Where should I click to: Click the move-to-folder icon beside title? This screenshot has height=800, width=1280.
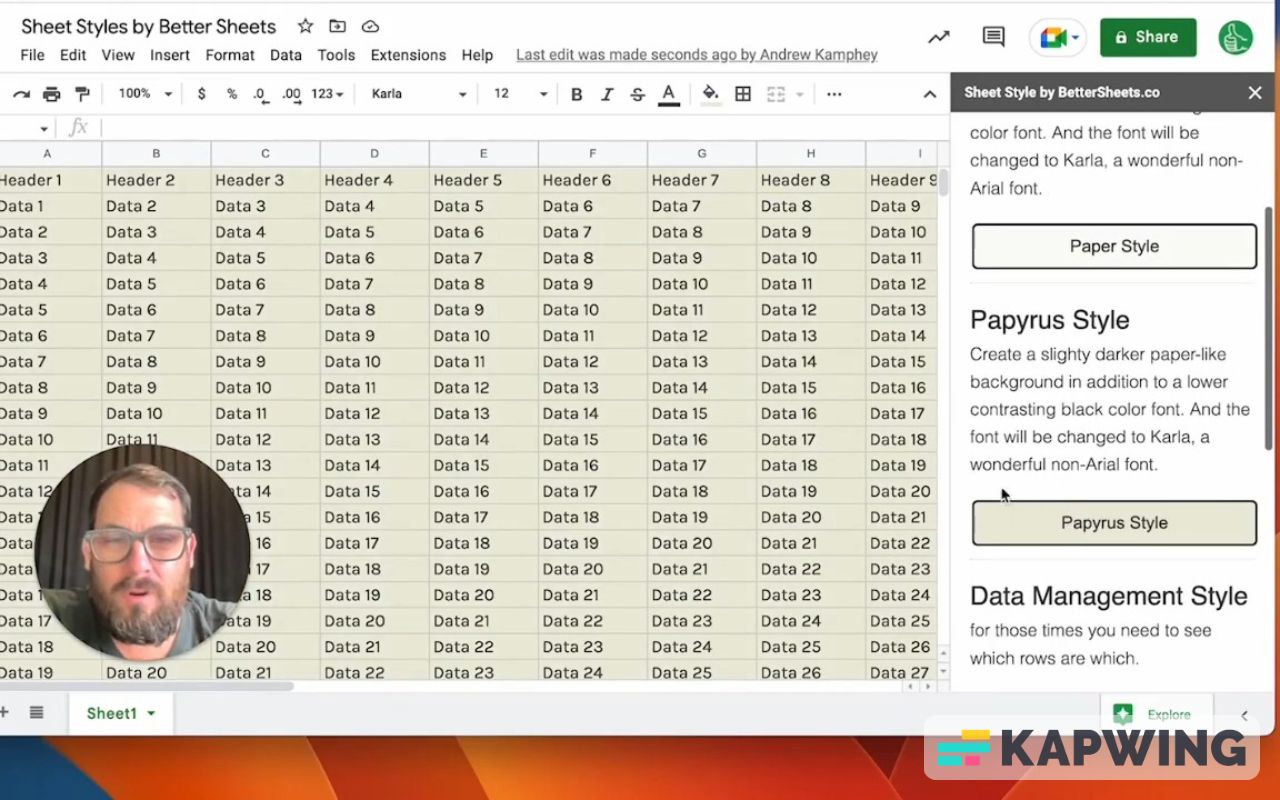[x=337, y=27]
